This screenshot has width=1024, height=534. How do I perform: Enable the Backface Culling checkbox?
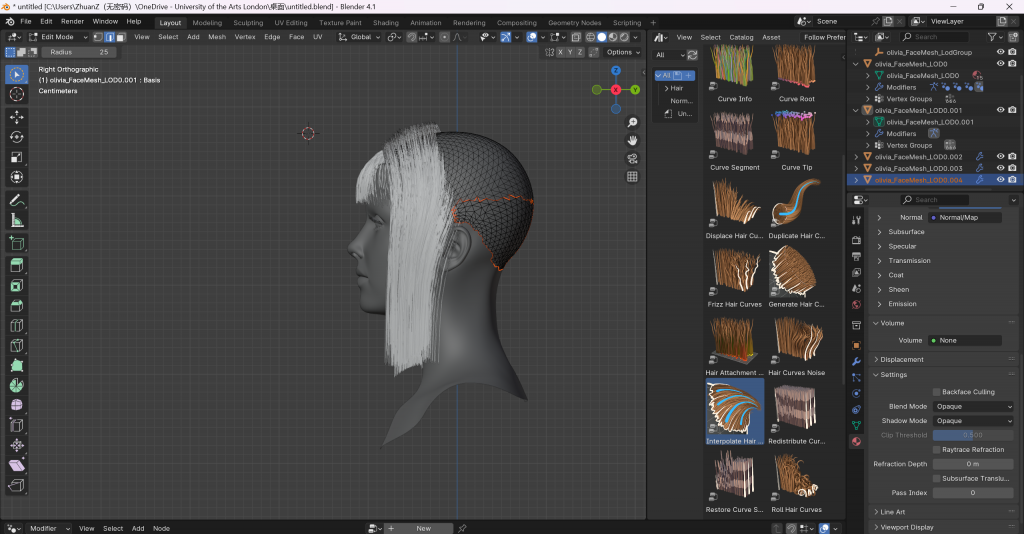tap(937, 392)
